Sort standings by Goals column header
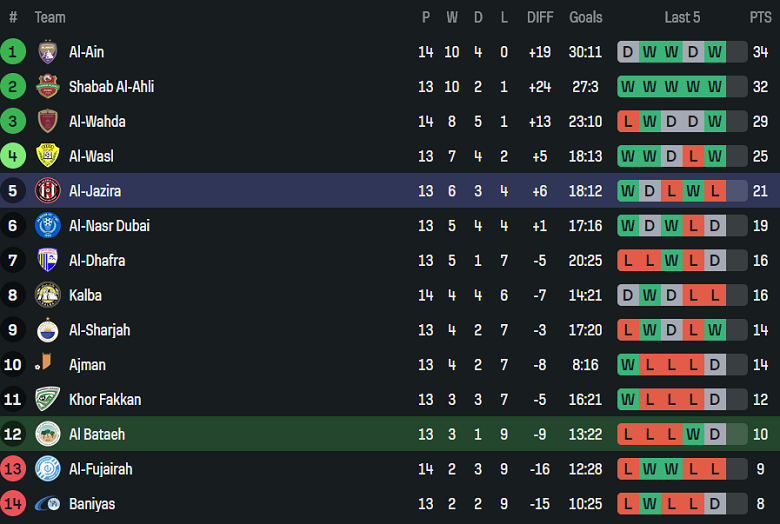The image size is (780, 524). [x=586, y=17]
